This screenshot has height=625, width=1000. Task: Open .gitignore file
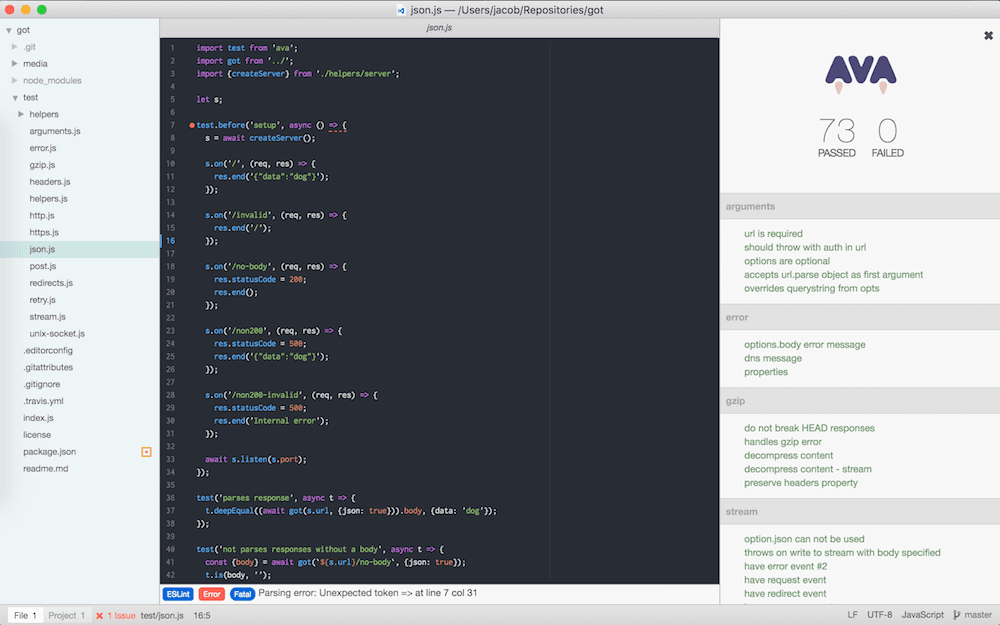point(41,385)
